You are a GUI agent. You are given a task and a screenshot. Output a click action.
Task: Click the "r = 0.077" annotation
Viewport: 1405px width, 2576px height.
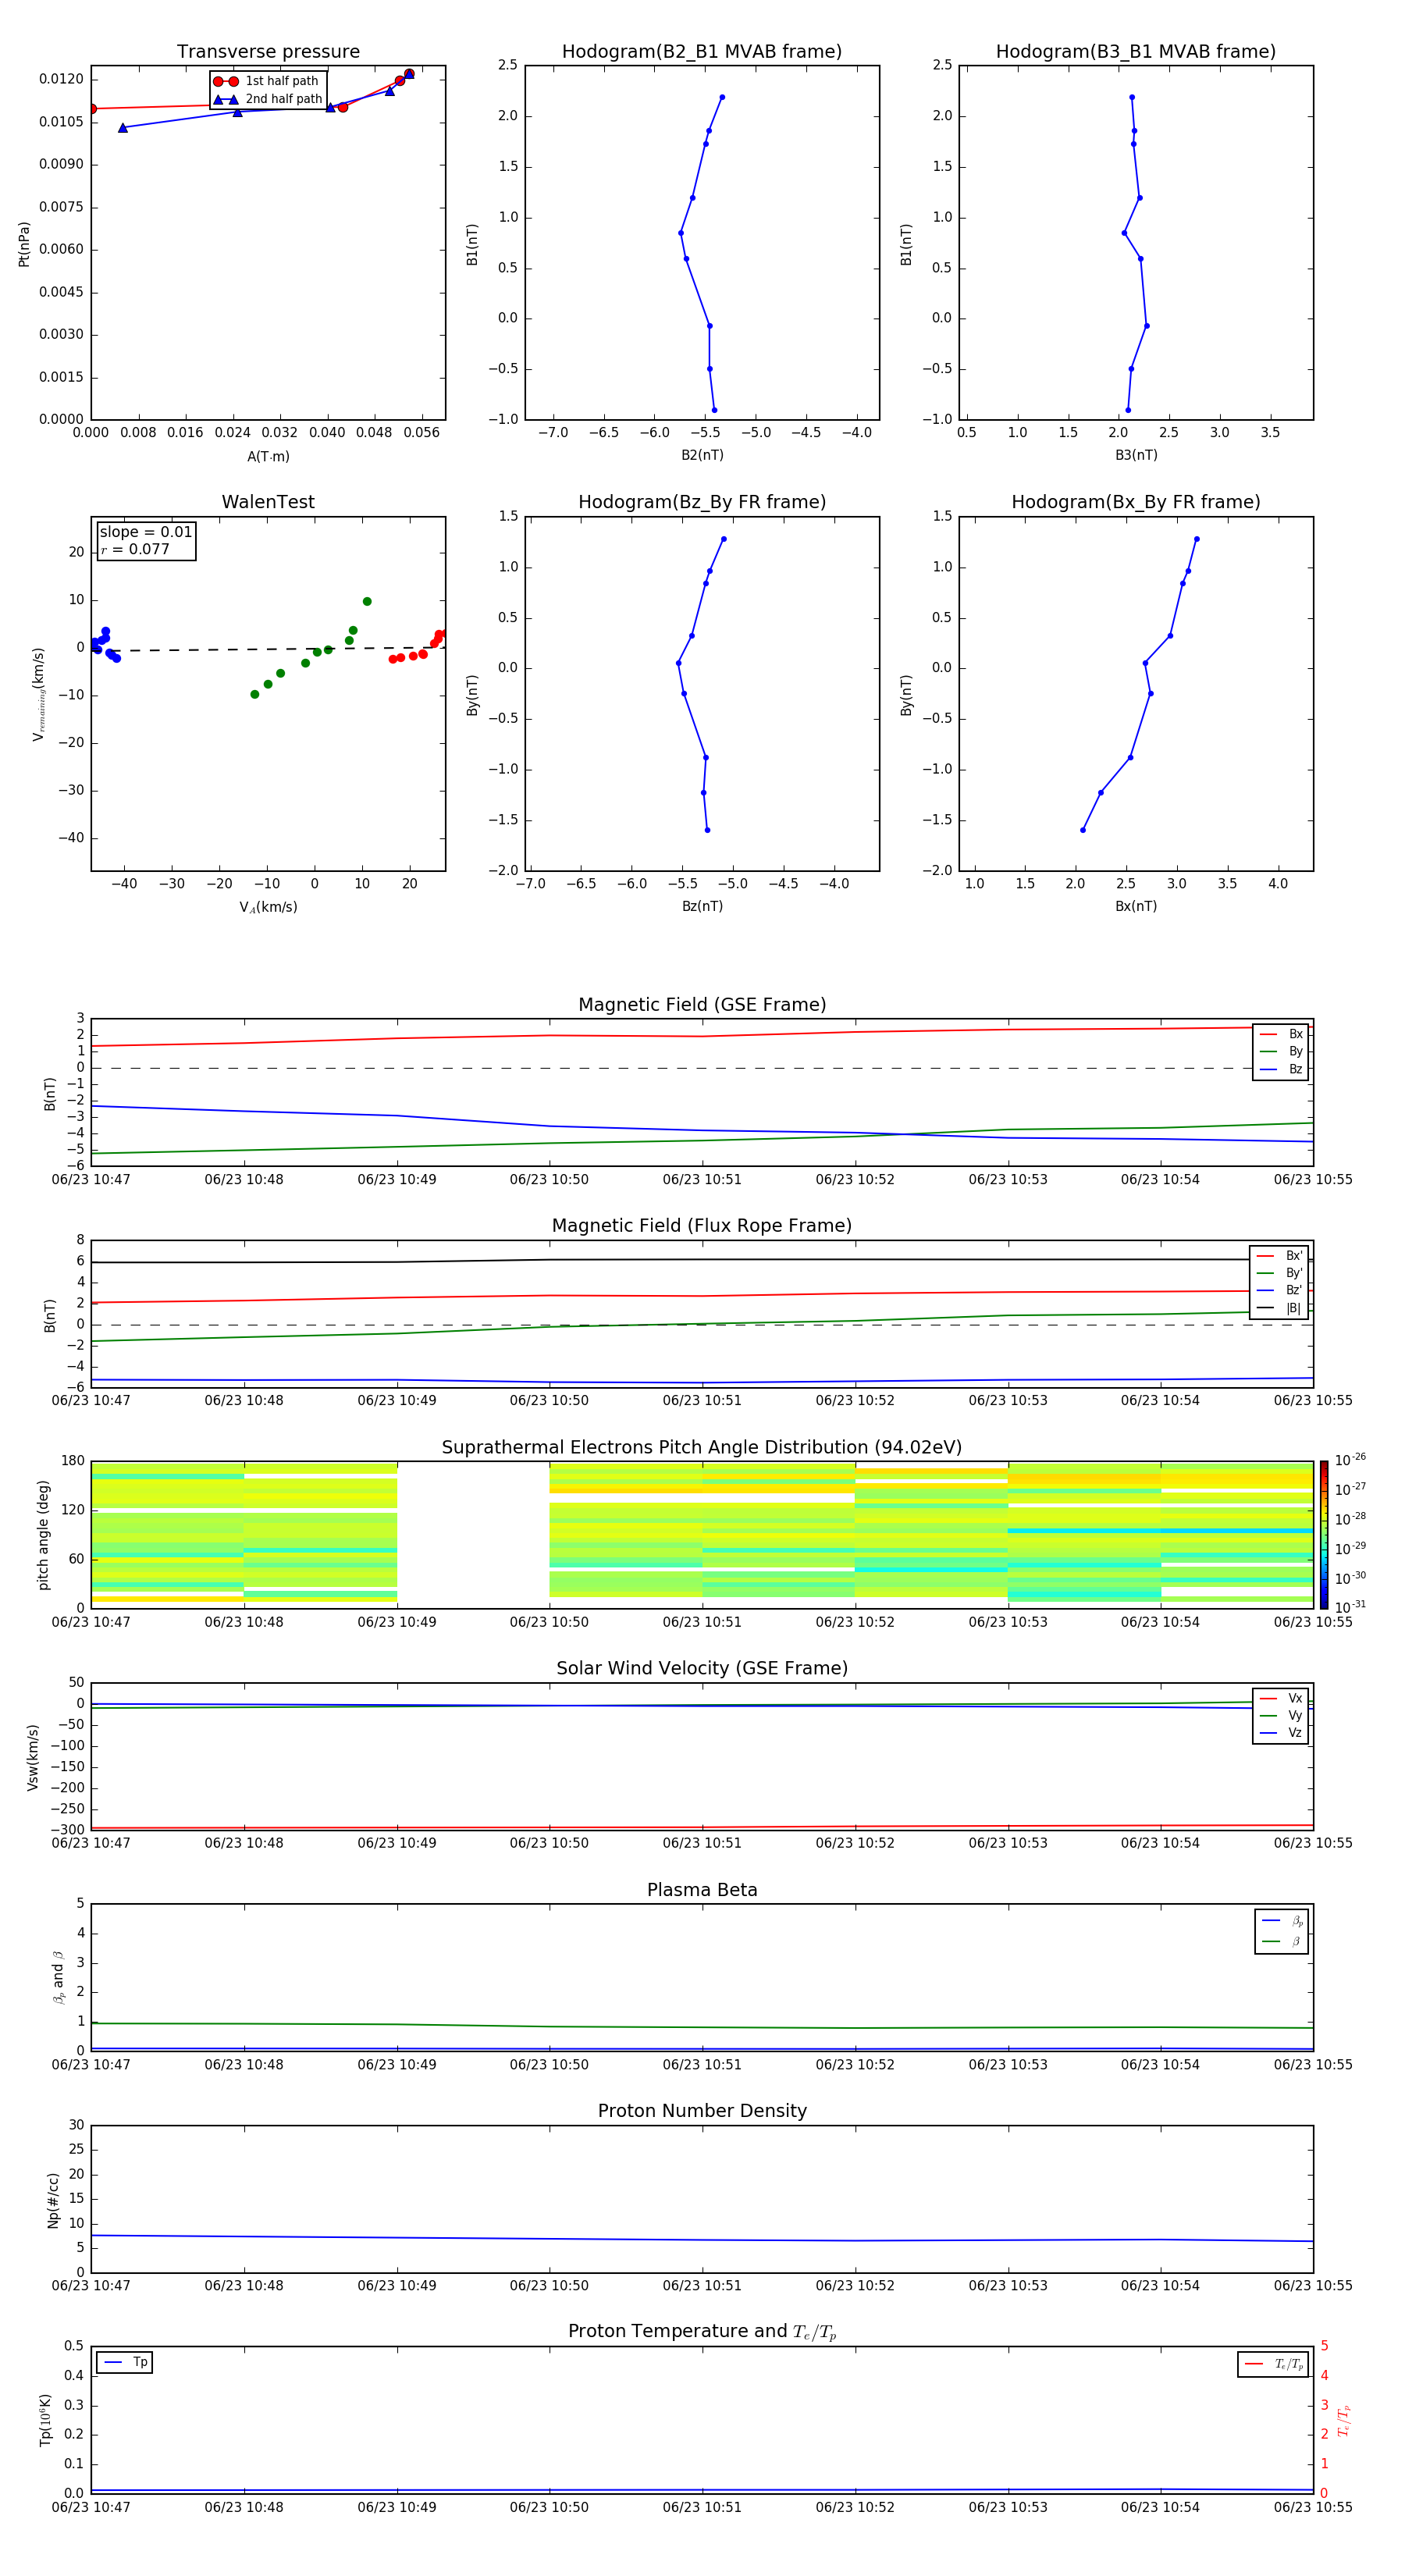[x=135, y=549]
